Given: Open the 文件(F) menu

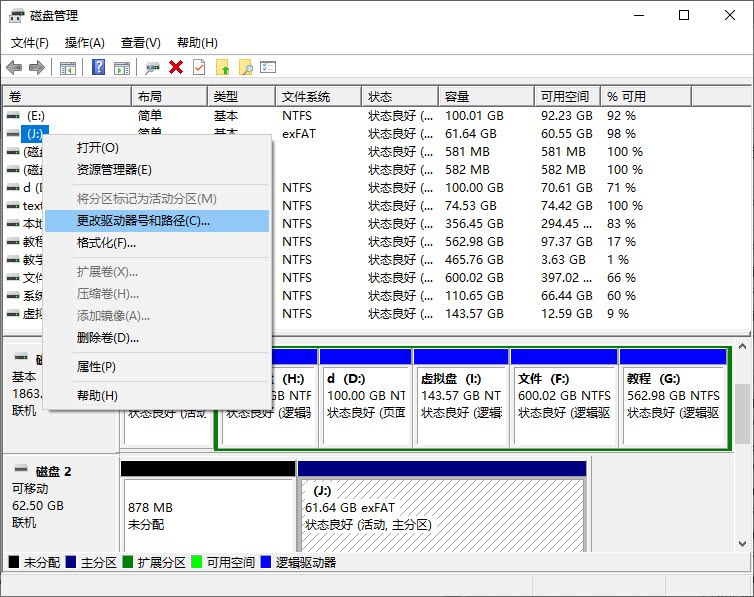Looking at the screenshot, I should click(x=30, y=43).
